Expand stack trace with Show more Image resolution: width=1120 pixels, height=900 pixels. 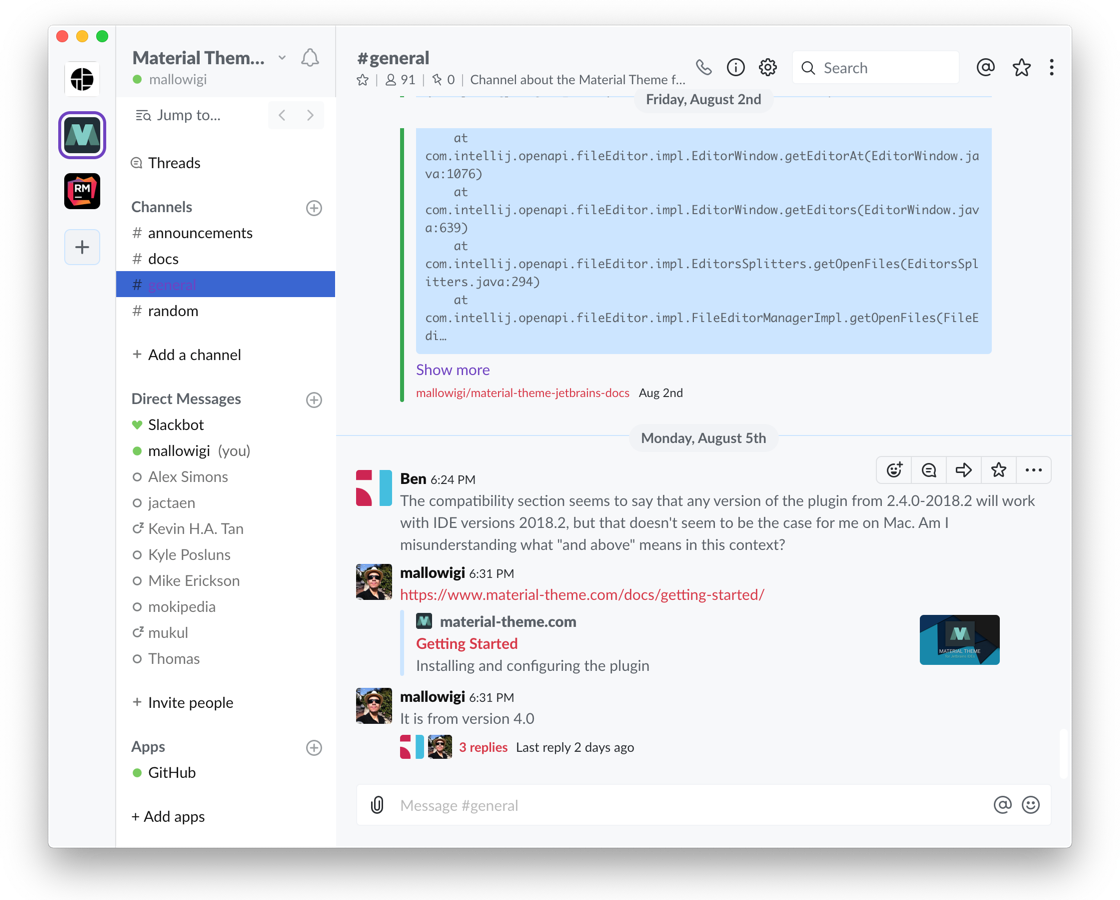453,370
